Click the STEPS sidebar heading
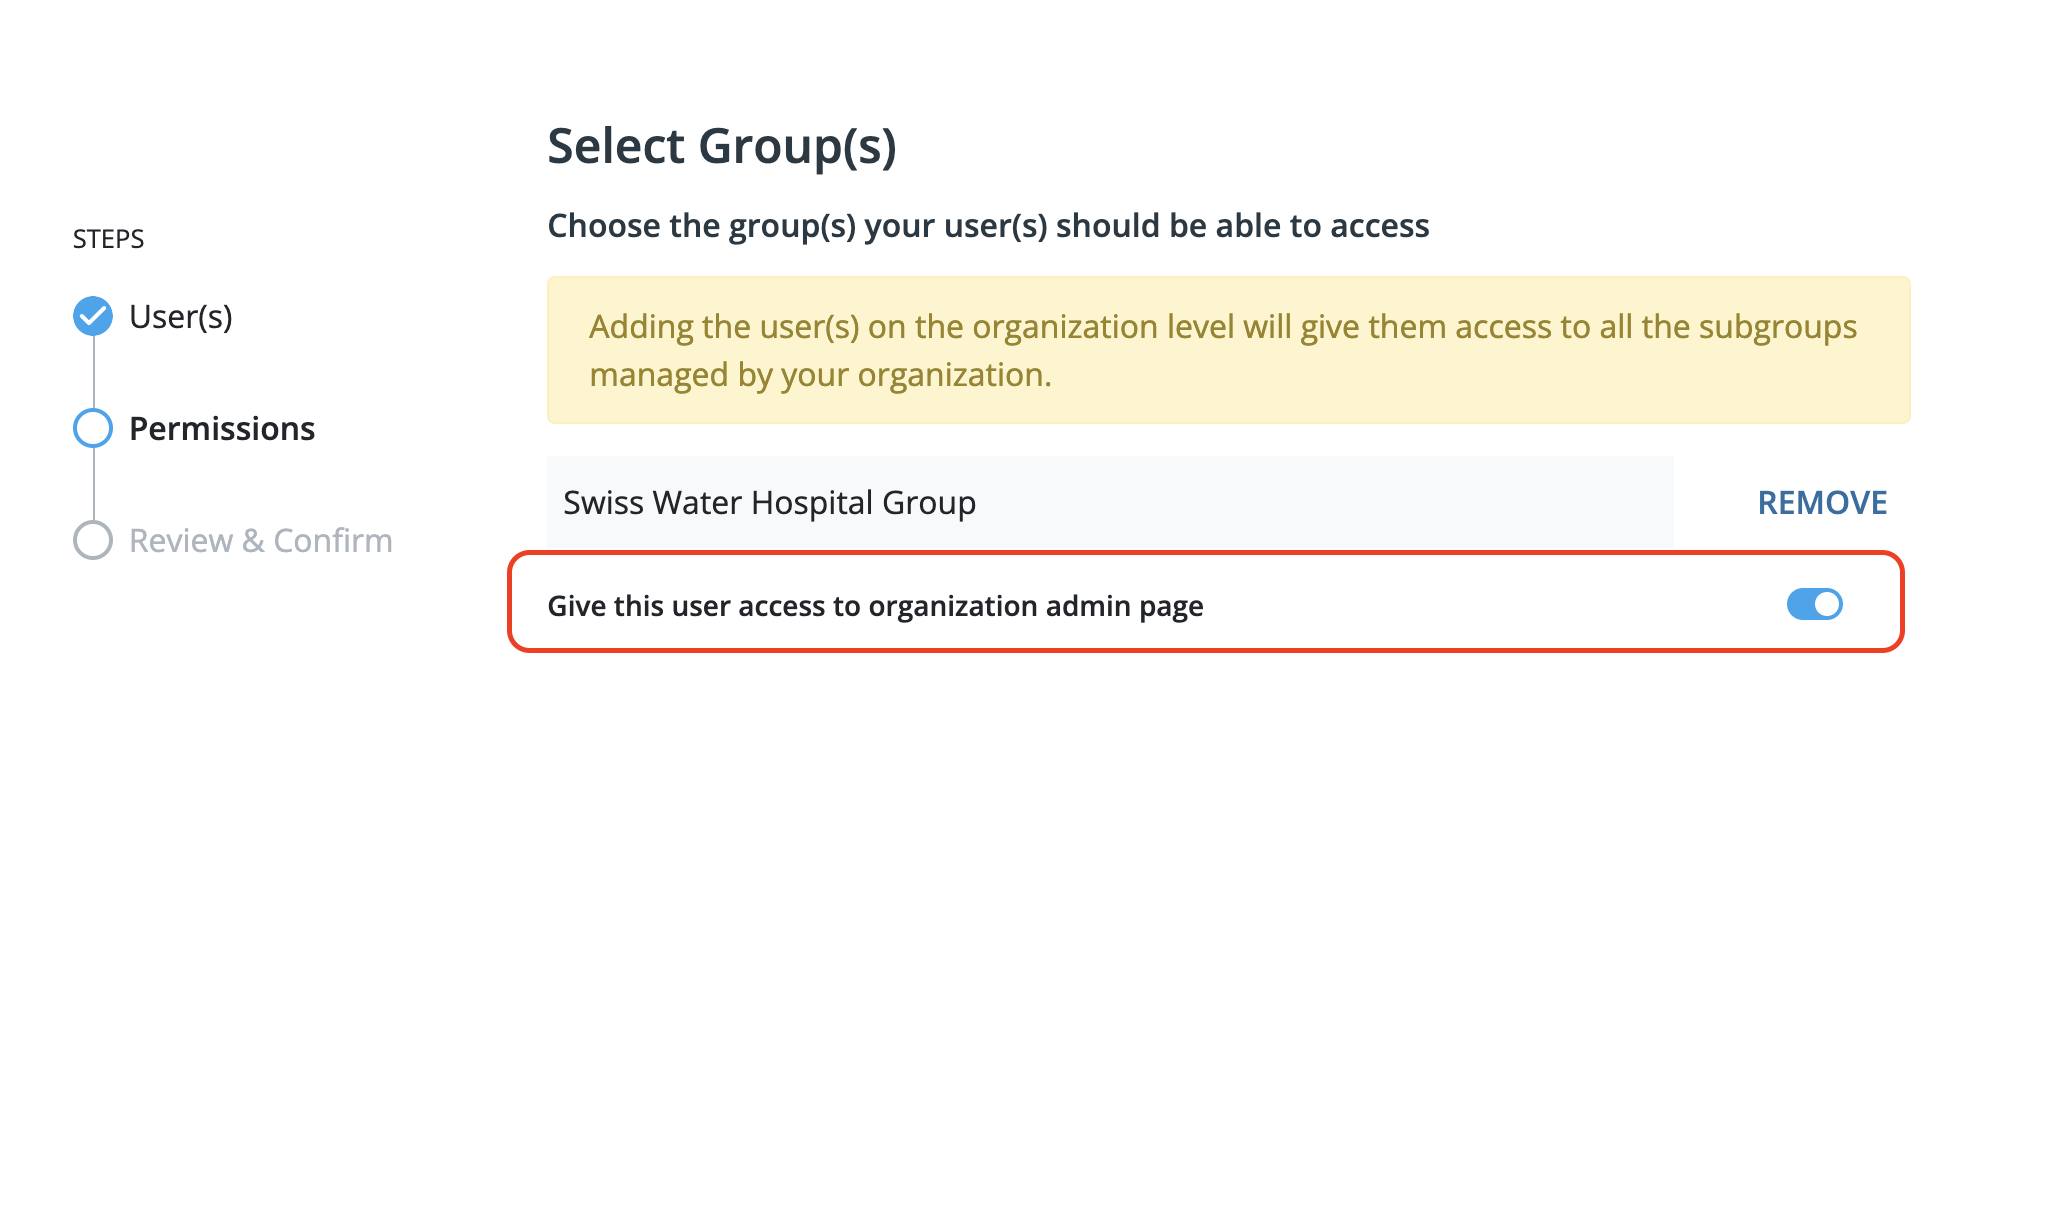The width and height of the screenshot is (2060, 1220). click(x=108, y=239)
